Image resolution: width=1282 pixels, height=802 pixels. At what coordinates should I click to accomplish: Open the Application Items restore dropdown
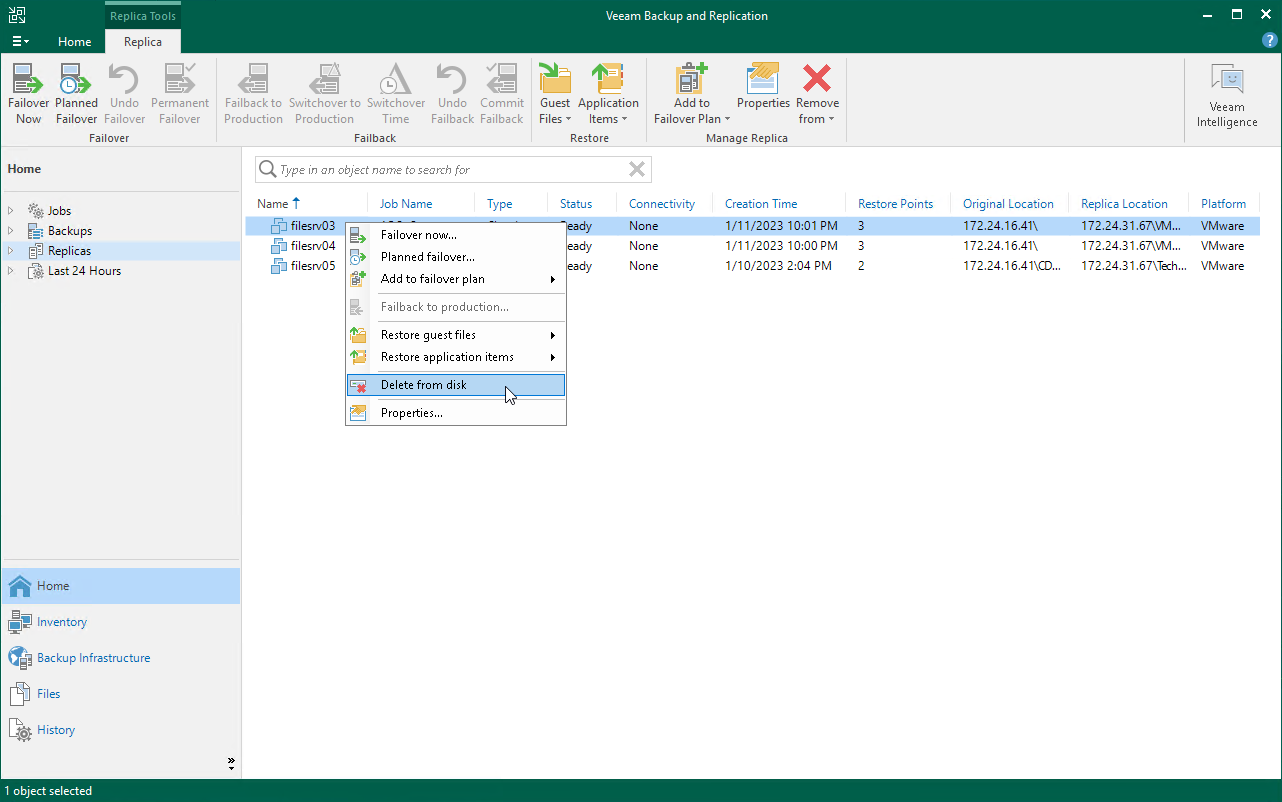pyautogui.click(x=608, y=94)
